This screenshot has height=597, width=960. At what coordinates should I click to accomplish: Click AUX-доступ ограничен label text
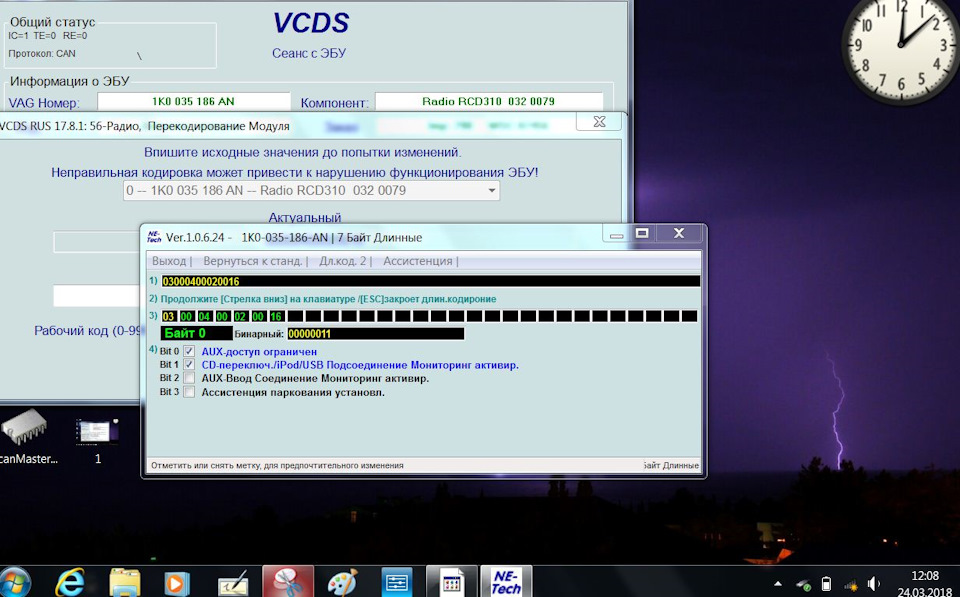pos(259,351)
